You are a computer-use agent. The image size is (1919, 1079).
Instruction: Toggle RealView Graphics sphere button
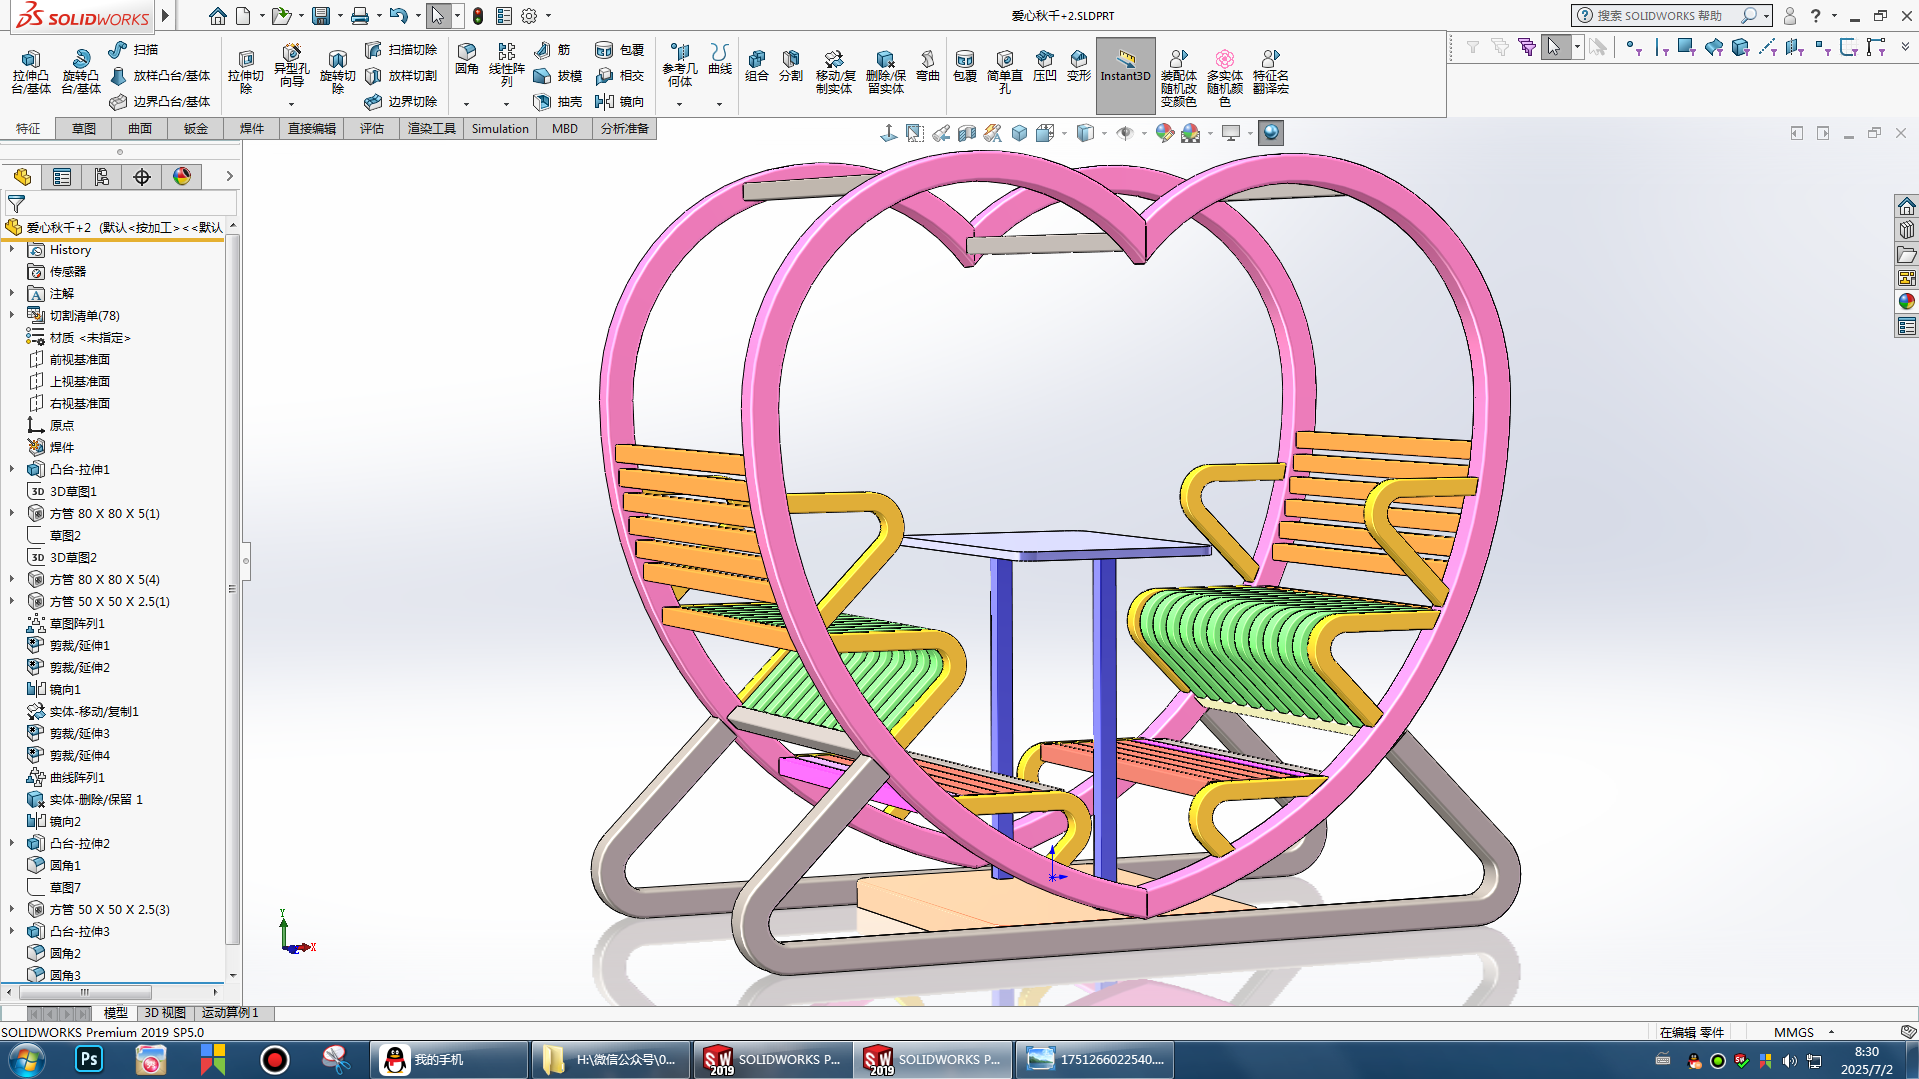pos(1271,133)
